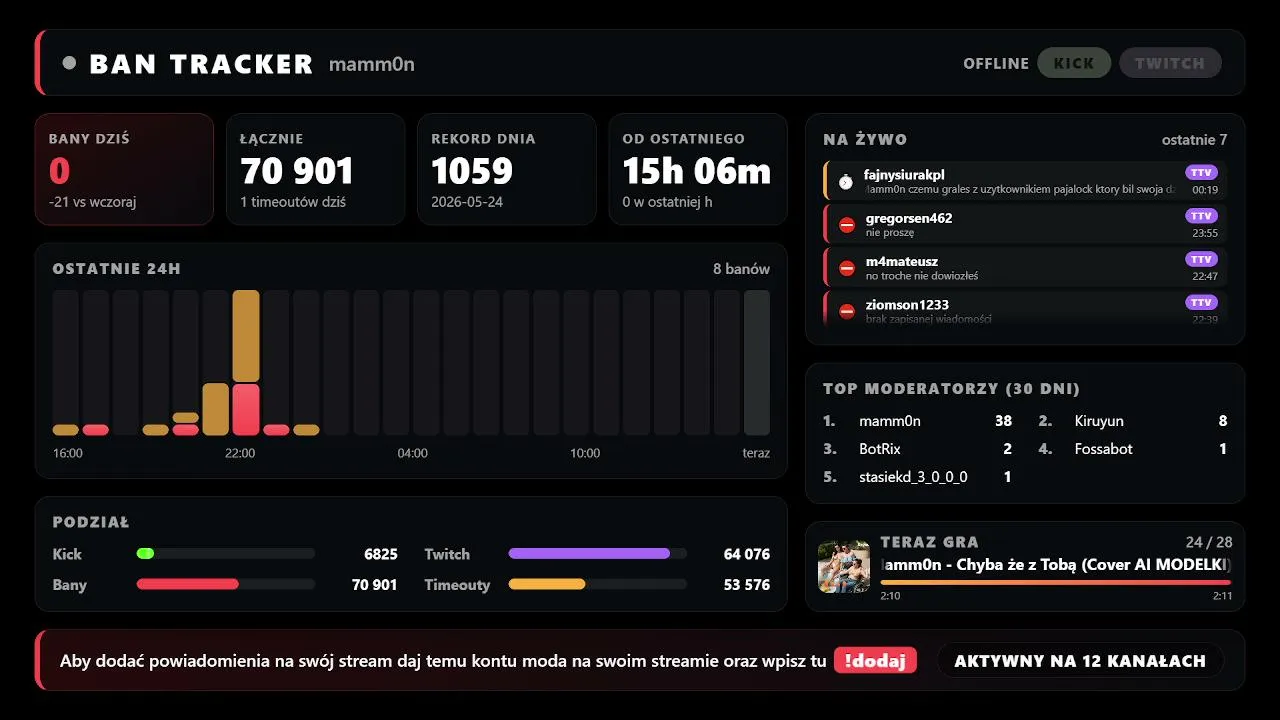Click the tallest orange bar in the 24h chart
Screen dimensions: 1280x720
click(x=246, y=336)
